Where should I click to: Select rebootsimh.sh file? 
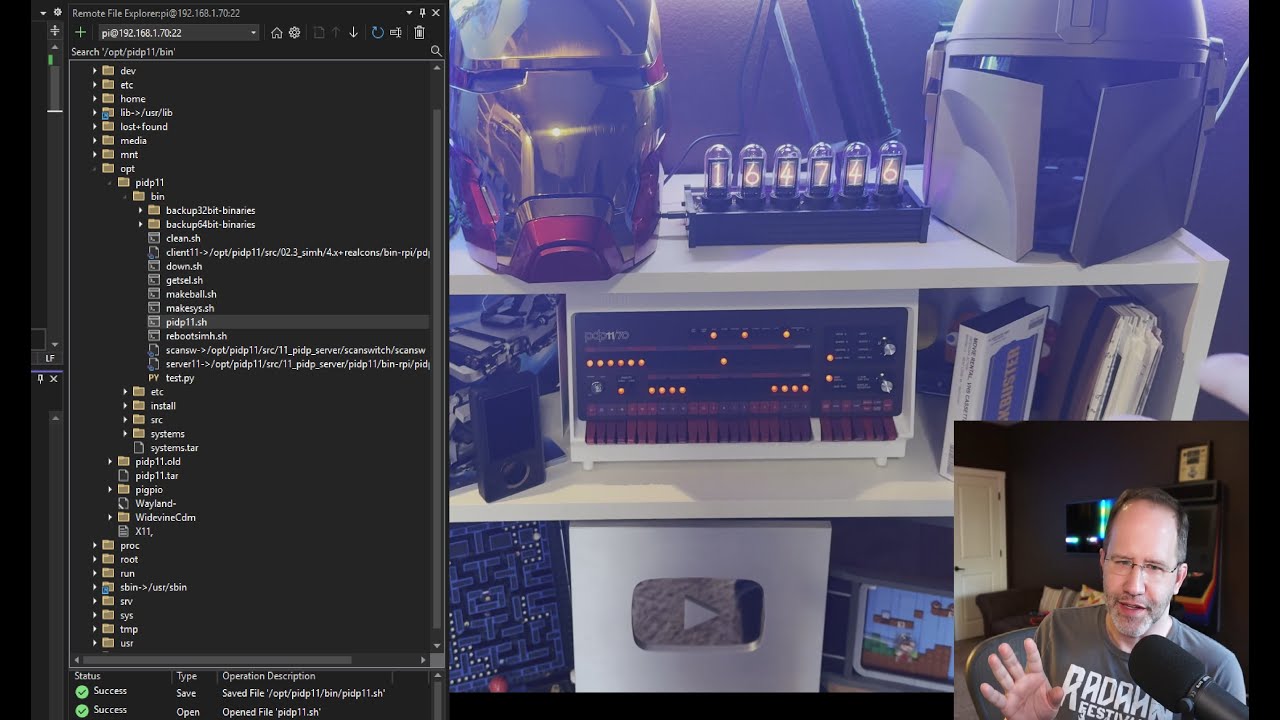[x=196, y=337]
